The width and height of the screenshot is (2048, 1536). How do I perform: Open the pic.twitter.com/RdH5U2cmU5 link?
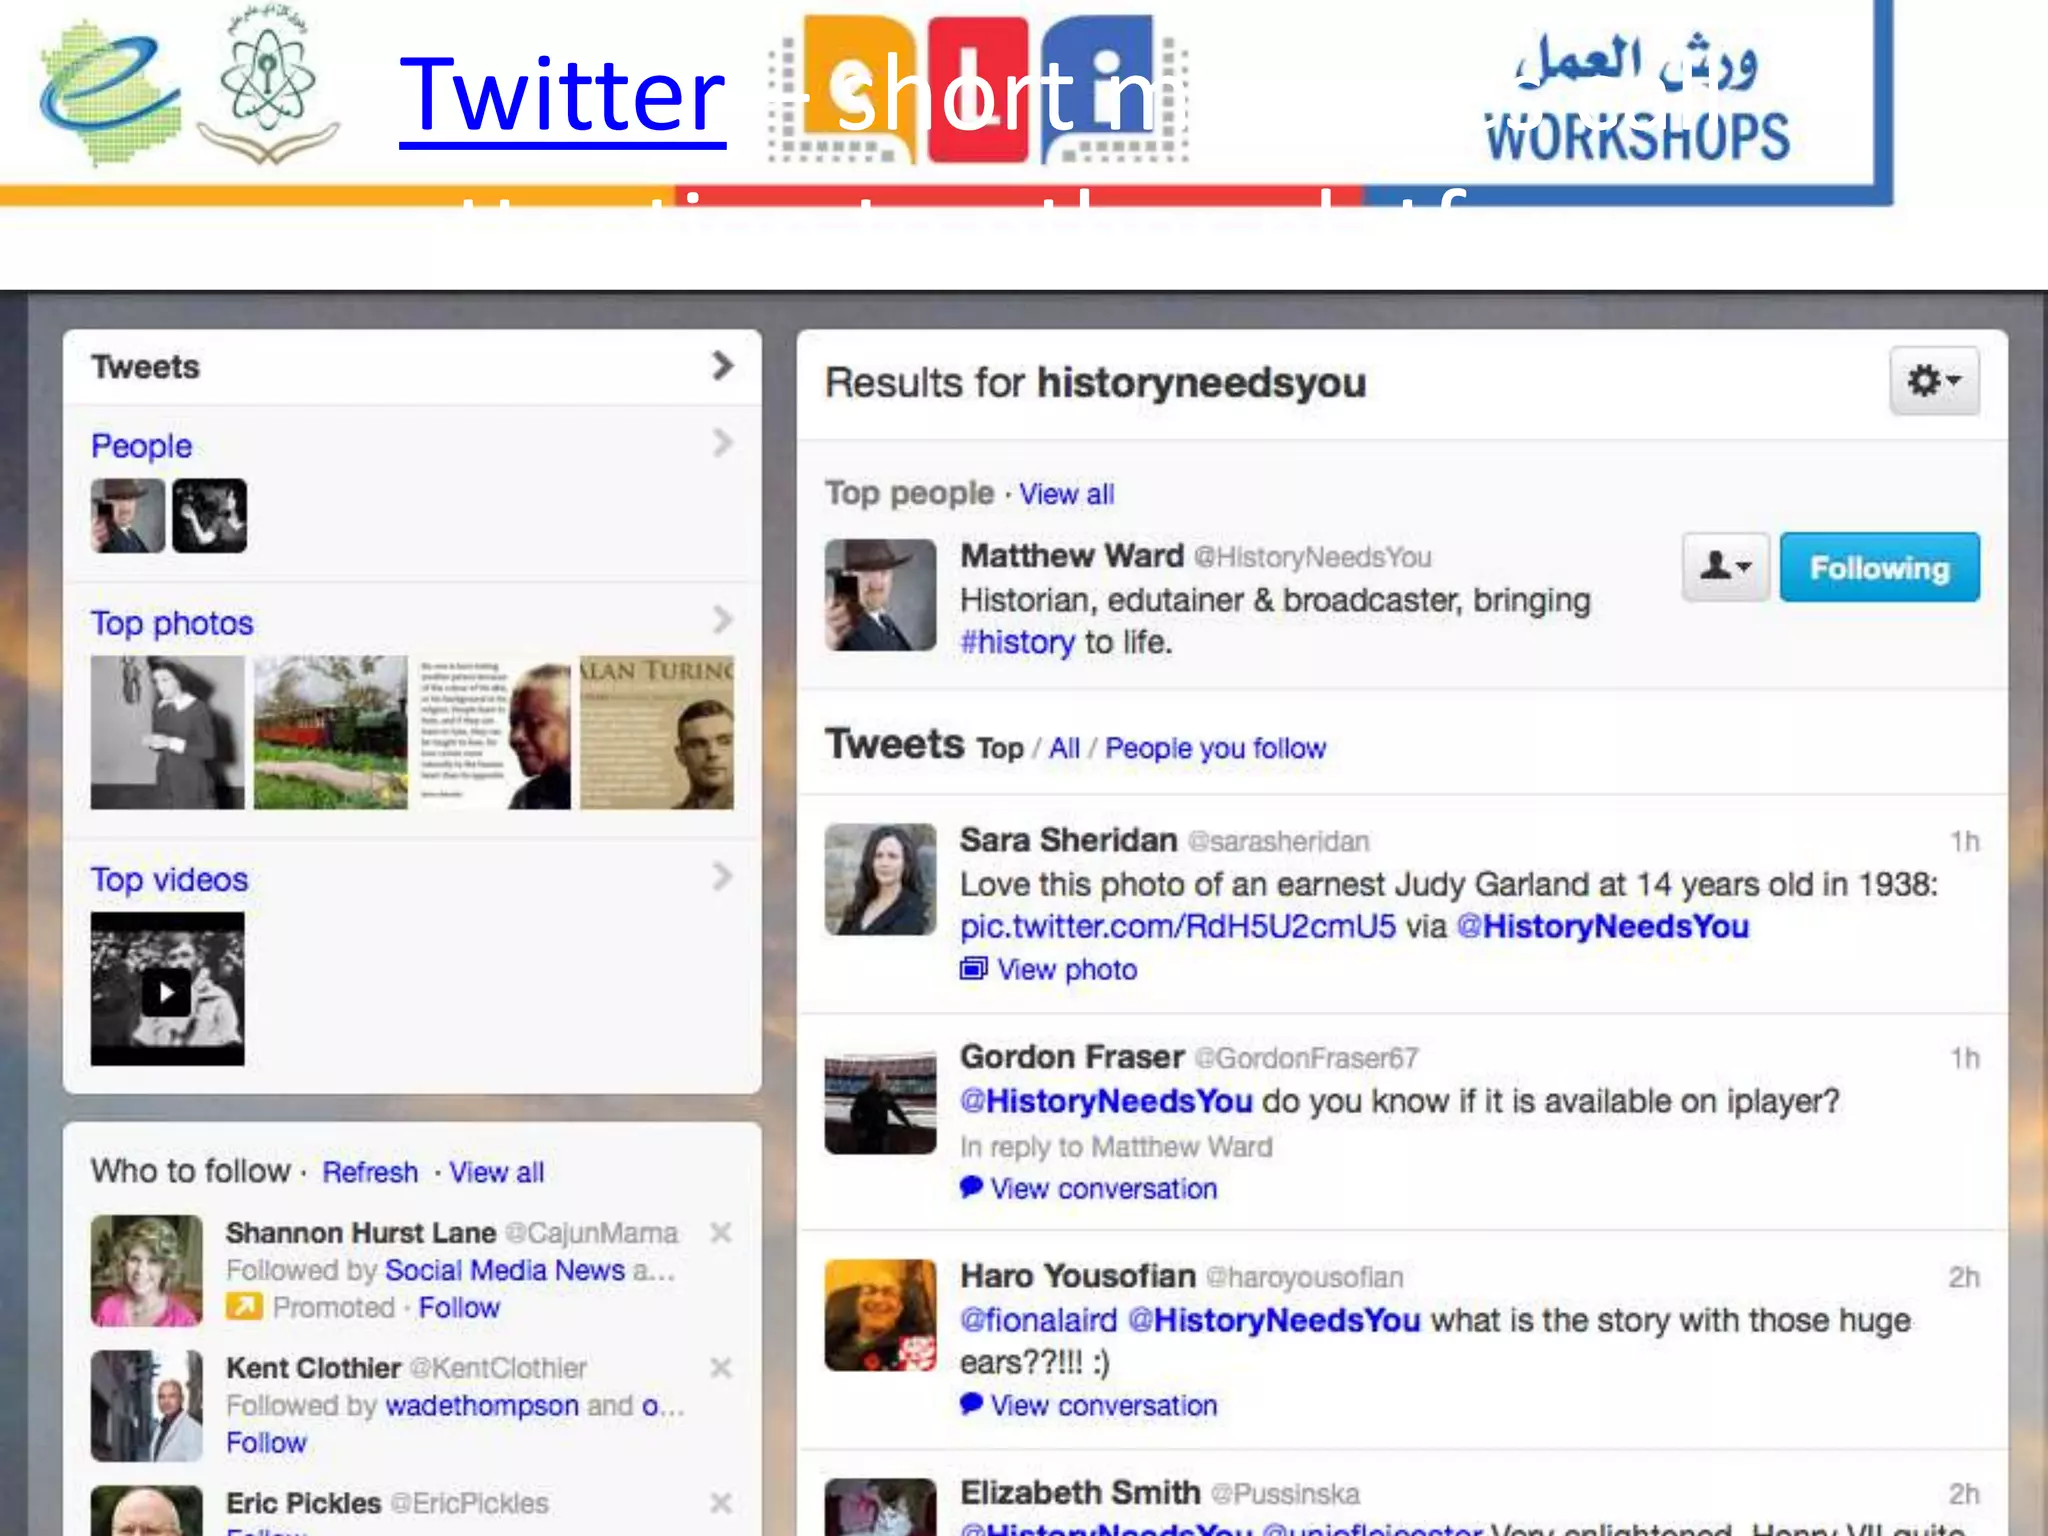click(x=1177, y=926)
